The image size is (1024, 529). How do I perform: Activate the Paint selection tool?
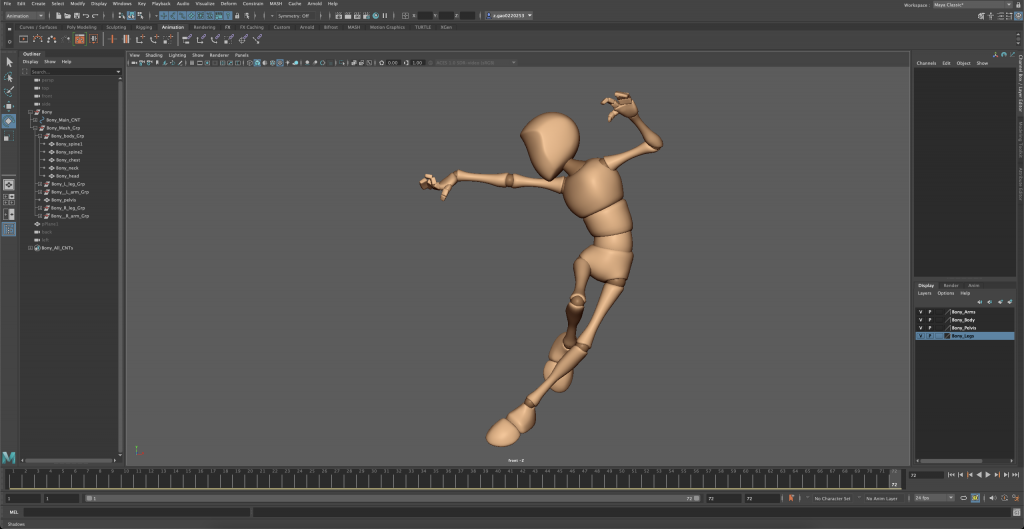point(9,91)
